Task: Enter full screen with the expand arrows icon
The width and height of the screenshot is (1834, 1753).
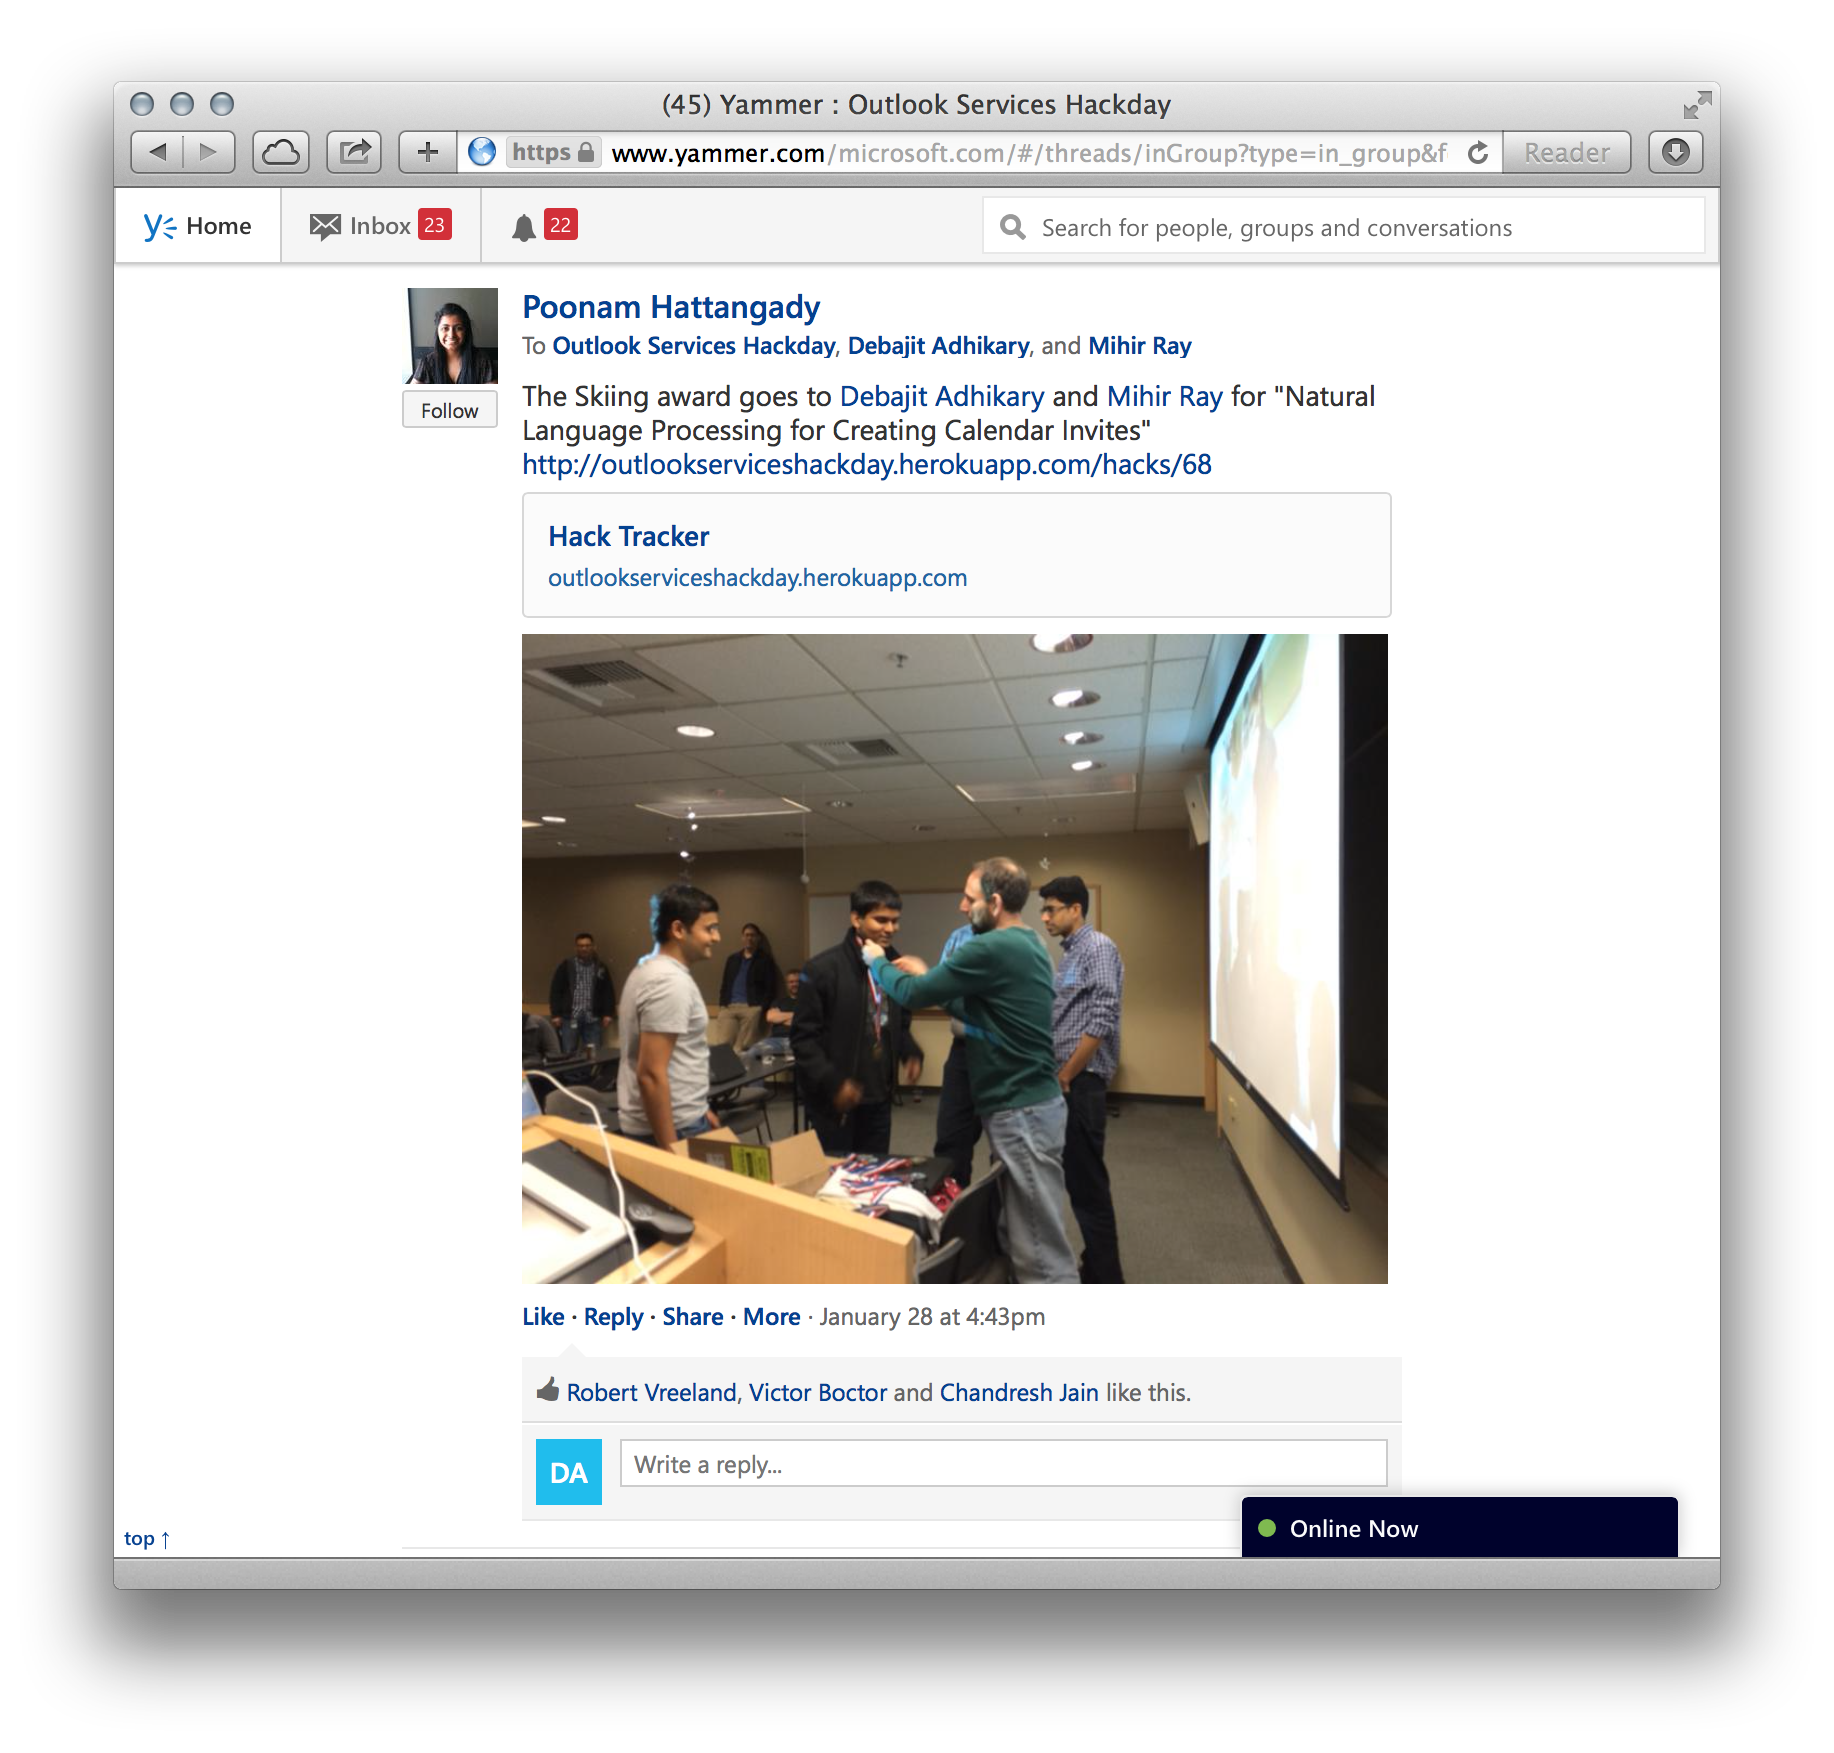Action: coord(1697,104)
